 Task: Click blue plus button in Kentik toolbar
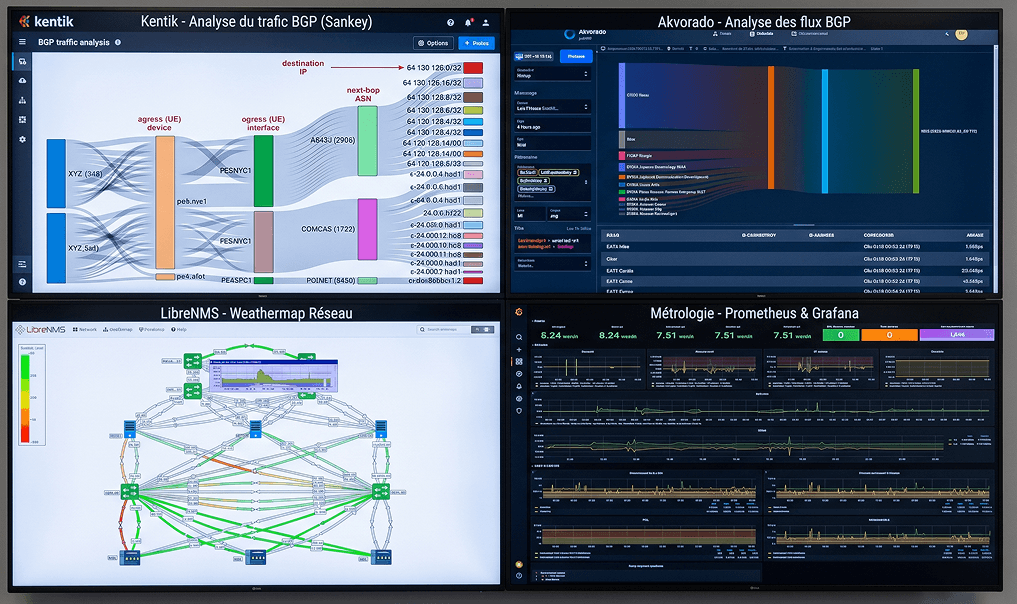click(477, 43)
